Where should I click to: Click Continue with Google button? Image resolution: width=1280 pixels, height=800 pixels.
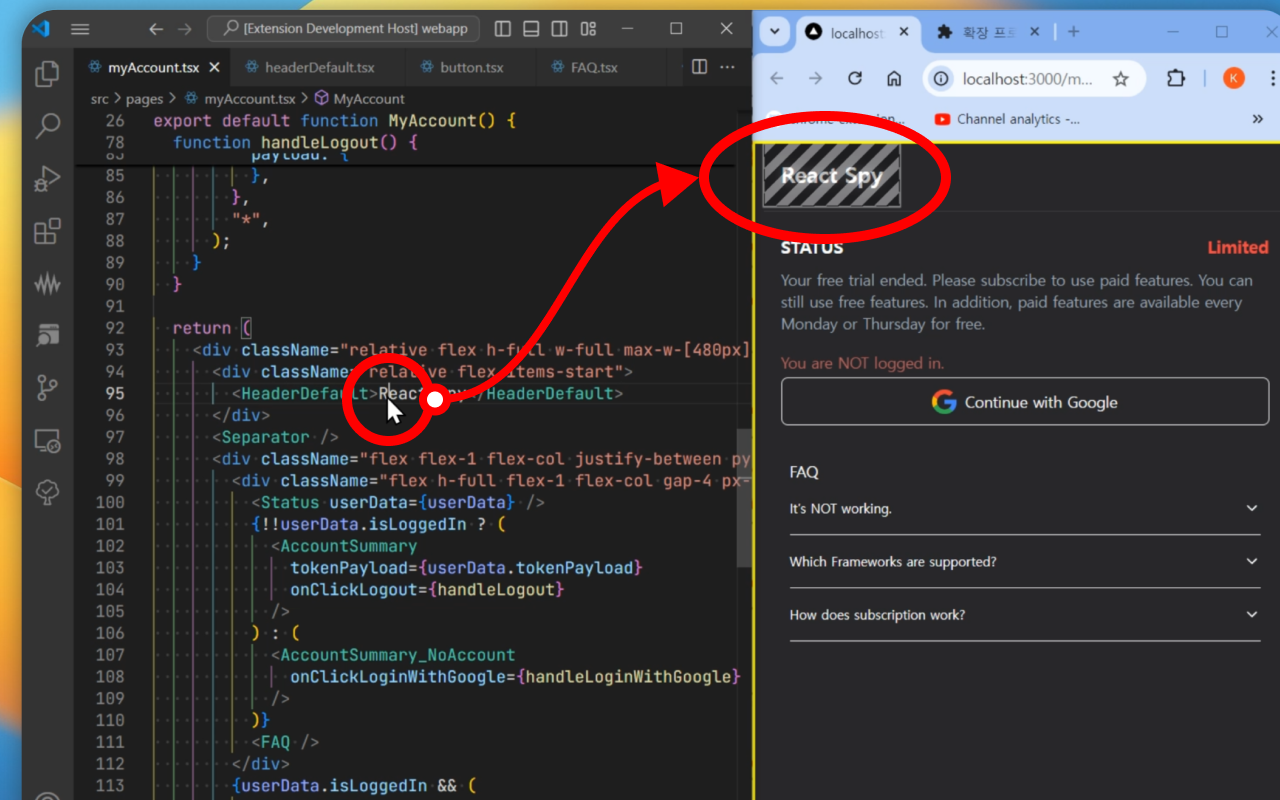tap(1024, 402)
